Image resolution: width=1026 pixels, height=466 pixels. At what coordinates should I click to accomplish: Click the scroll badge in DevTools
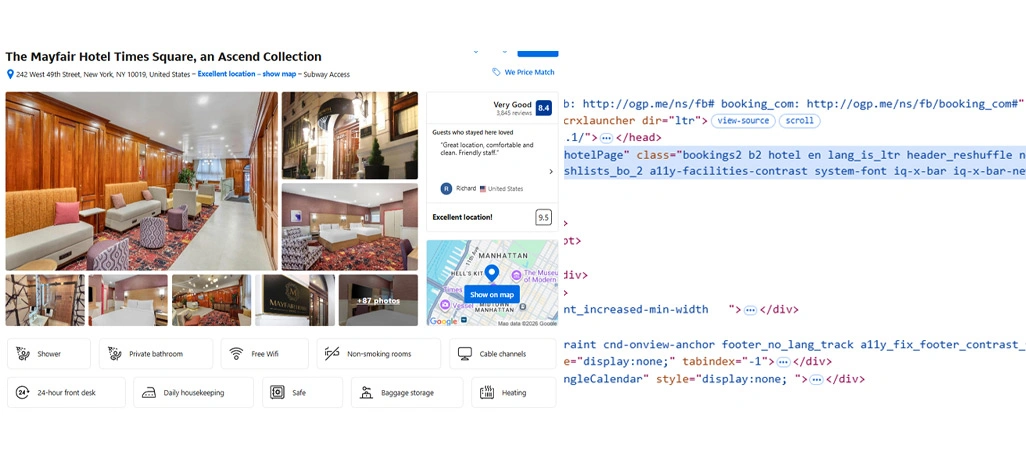click(799, 121)
